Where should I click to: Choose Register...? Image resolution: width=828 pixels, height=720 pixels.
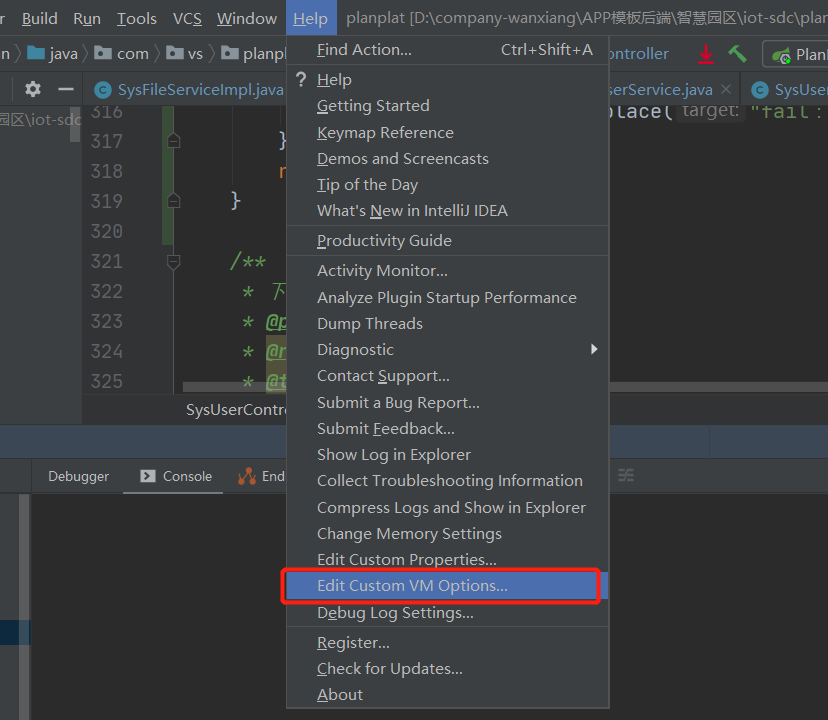point(447,643)
